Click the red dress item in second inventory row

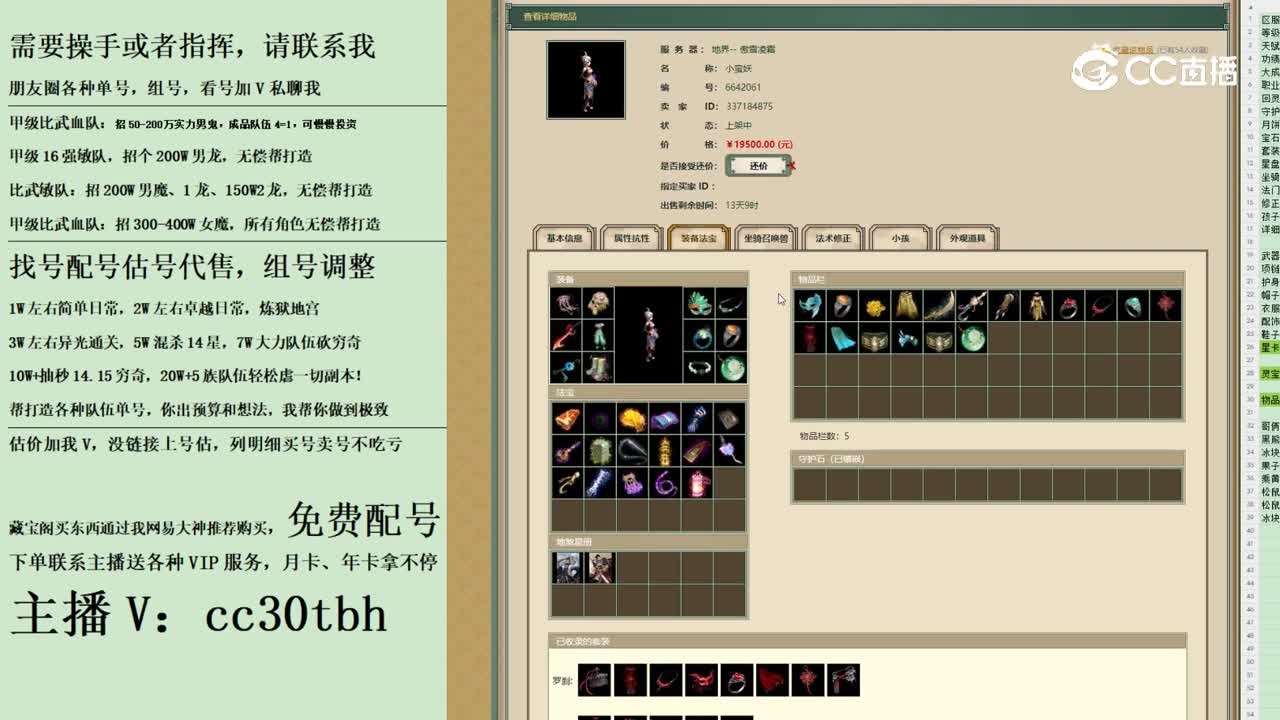(x=810, y=338)
